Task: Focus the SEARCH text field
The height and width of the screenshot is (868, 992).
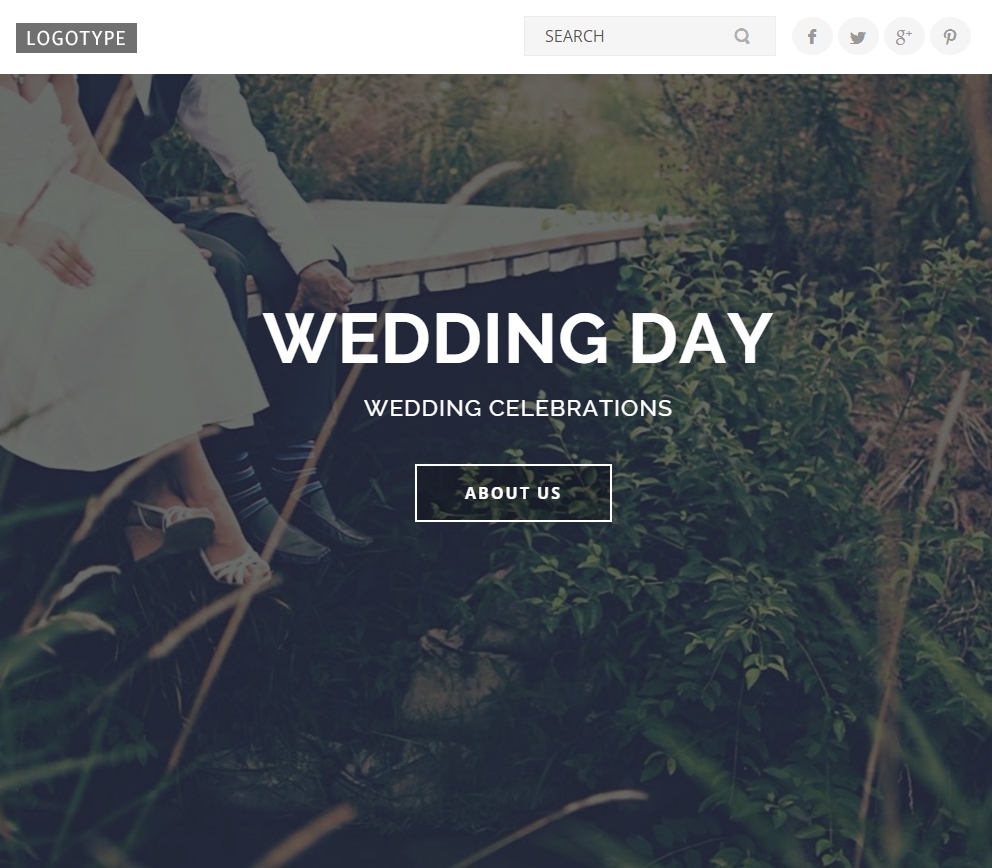Action: [x=649, y=36]
